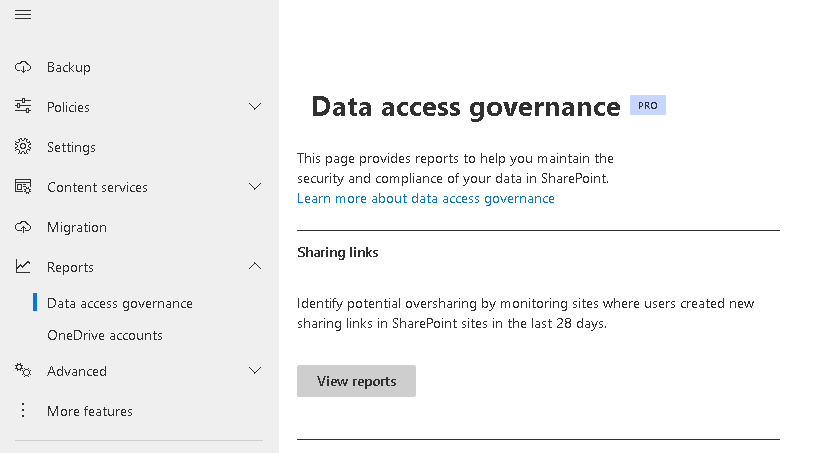Select Data access governance sub-item
819x453 pixels.
[120, 304]
